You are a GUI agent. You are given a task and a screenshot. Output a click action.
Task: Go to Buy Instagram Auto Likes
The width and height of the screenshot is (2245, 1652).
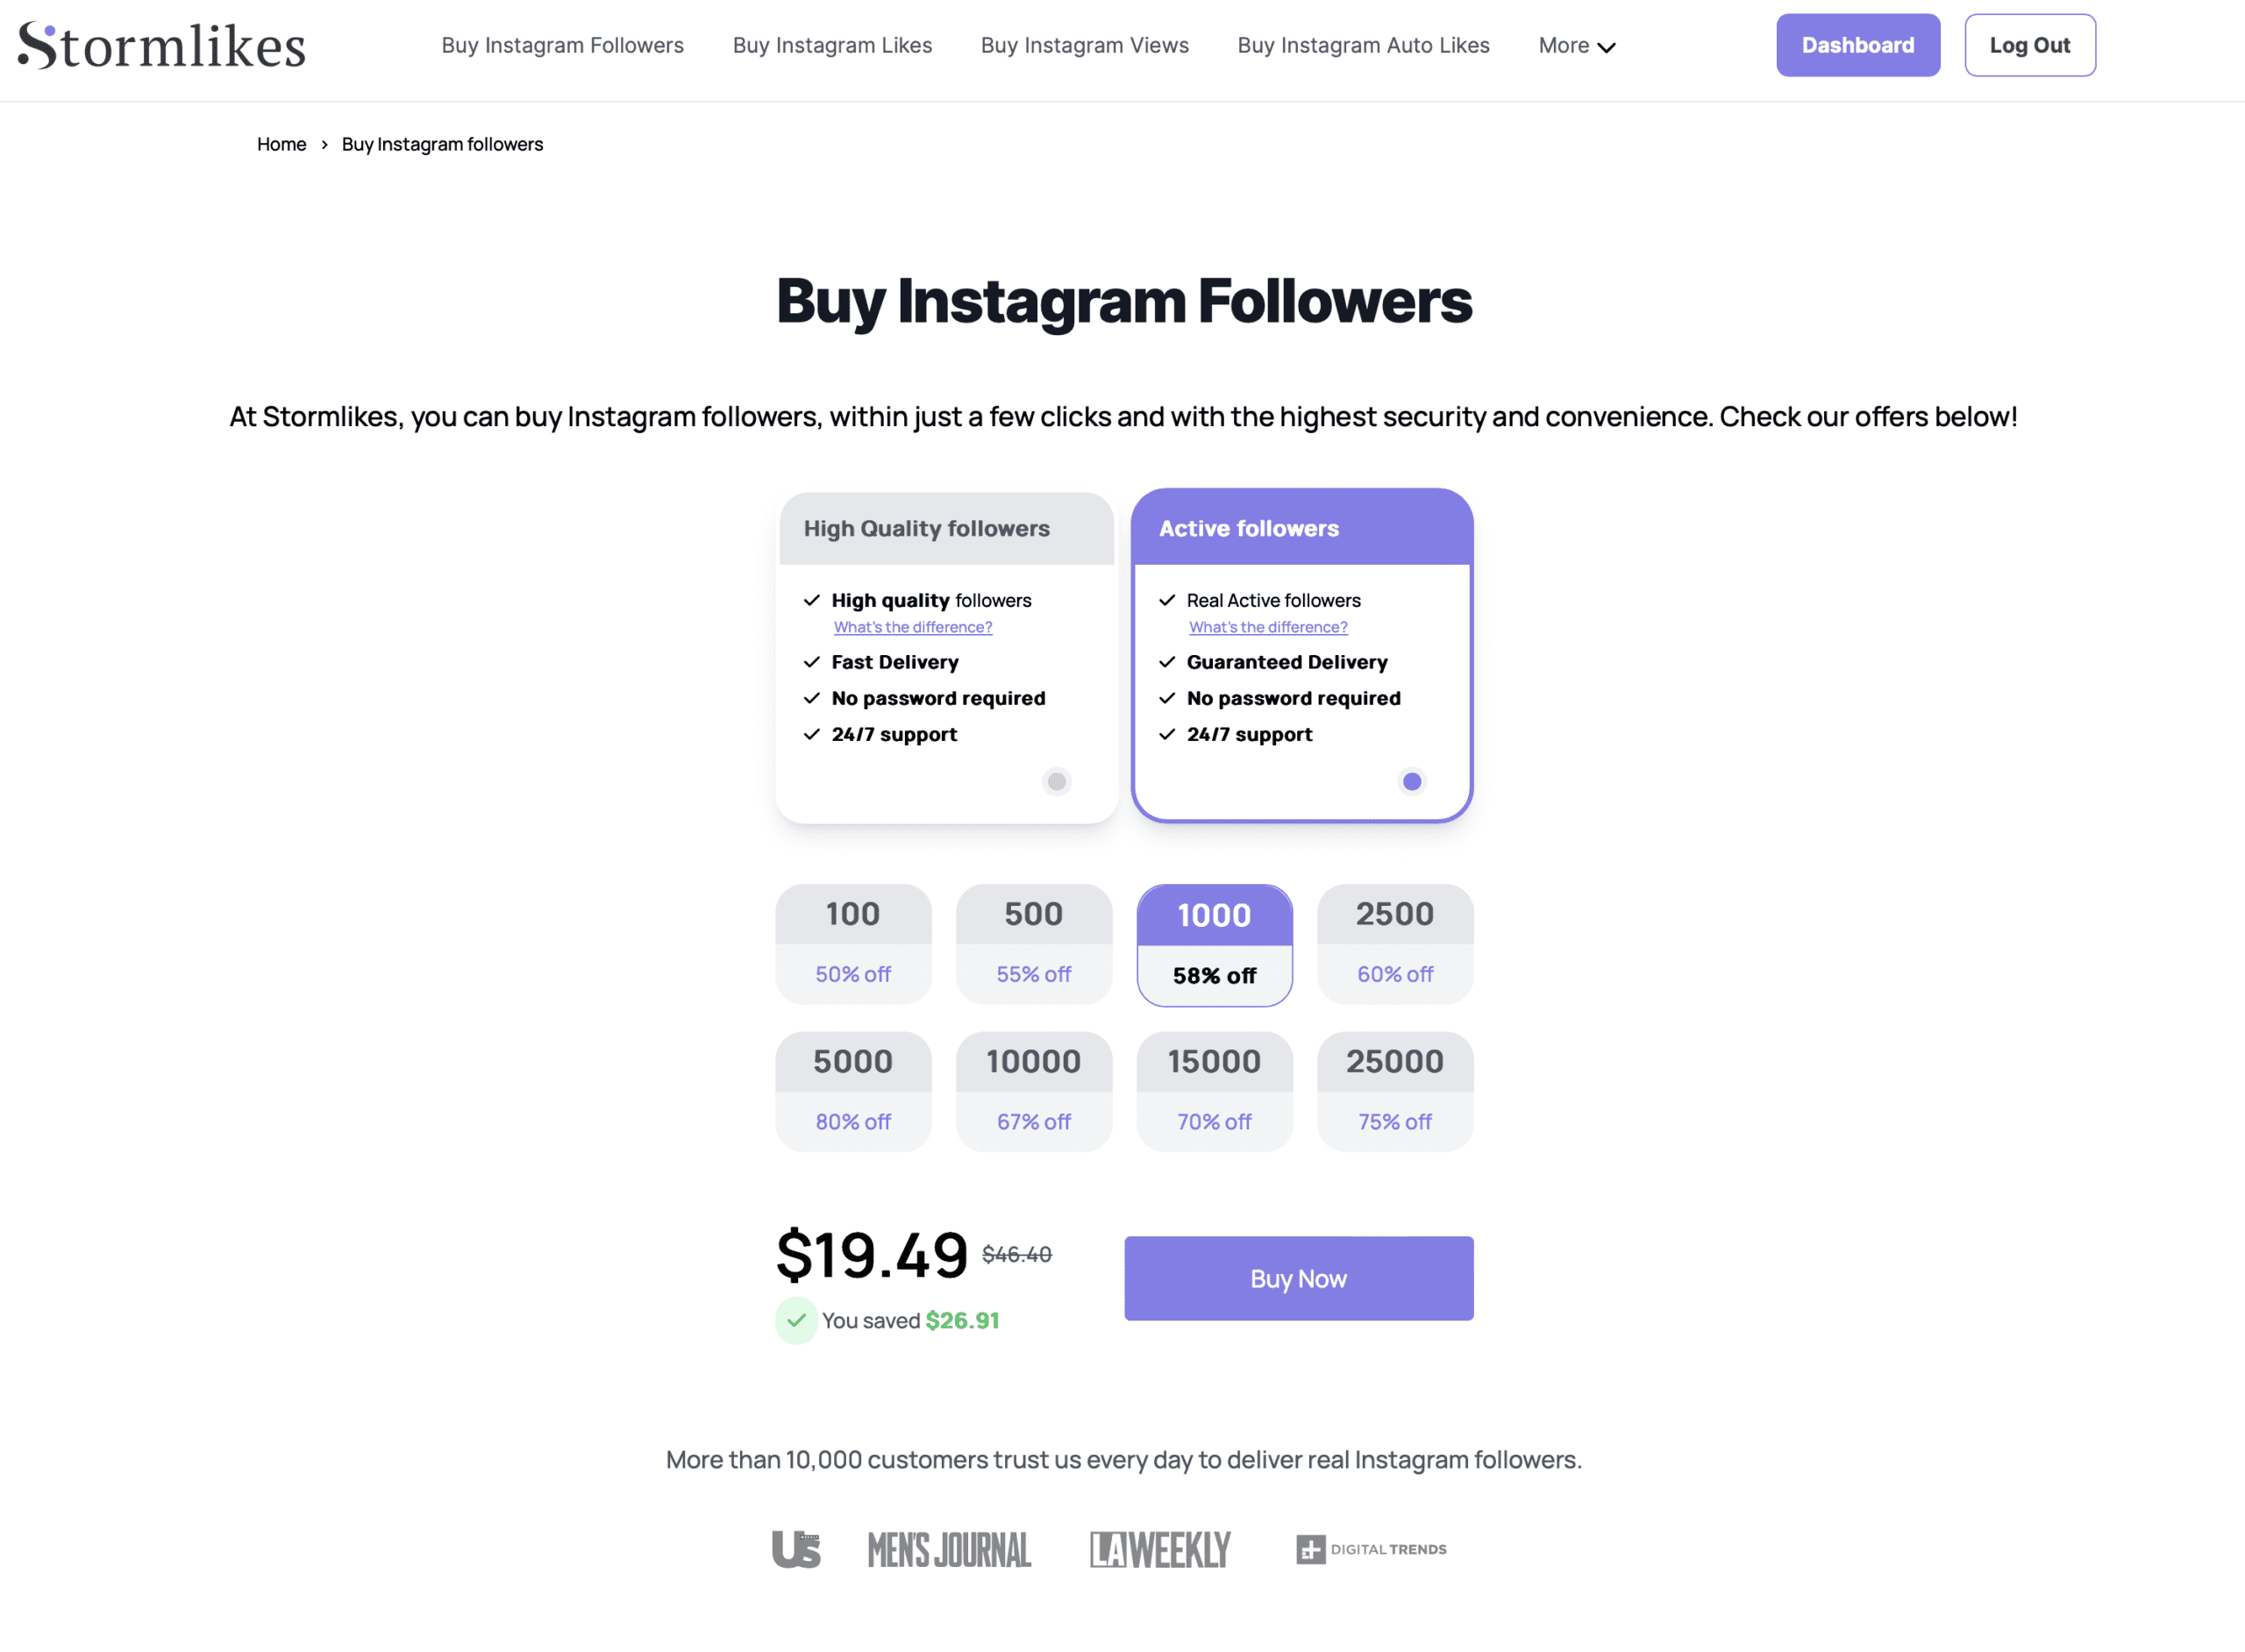(x=1363, y=46)
